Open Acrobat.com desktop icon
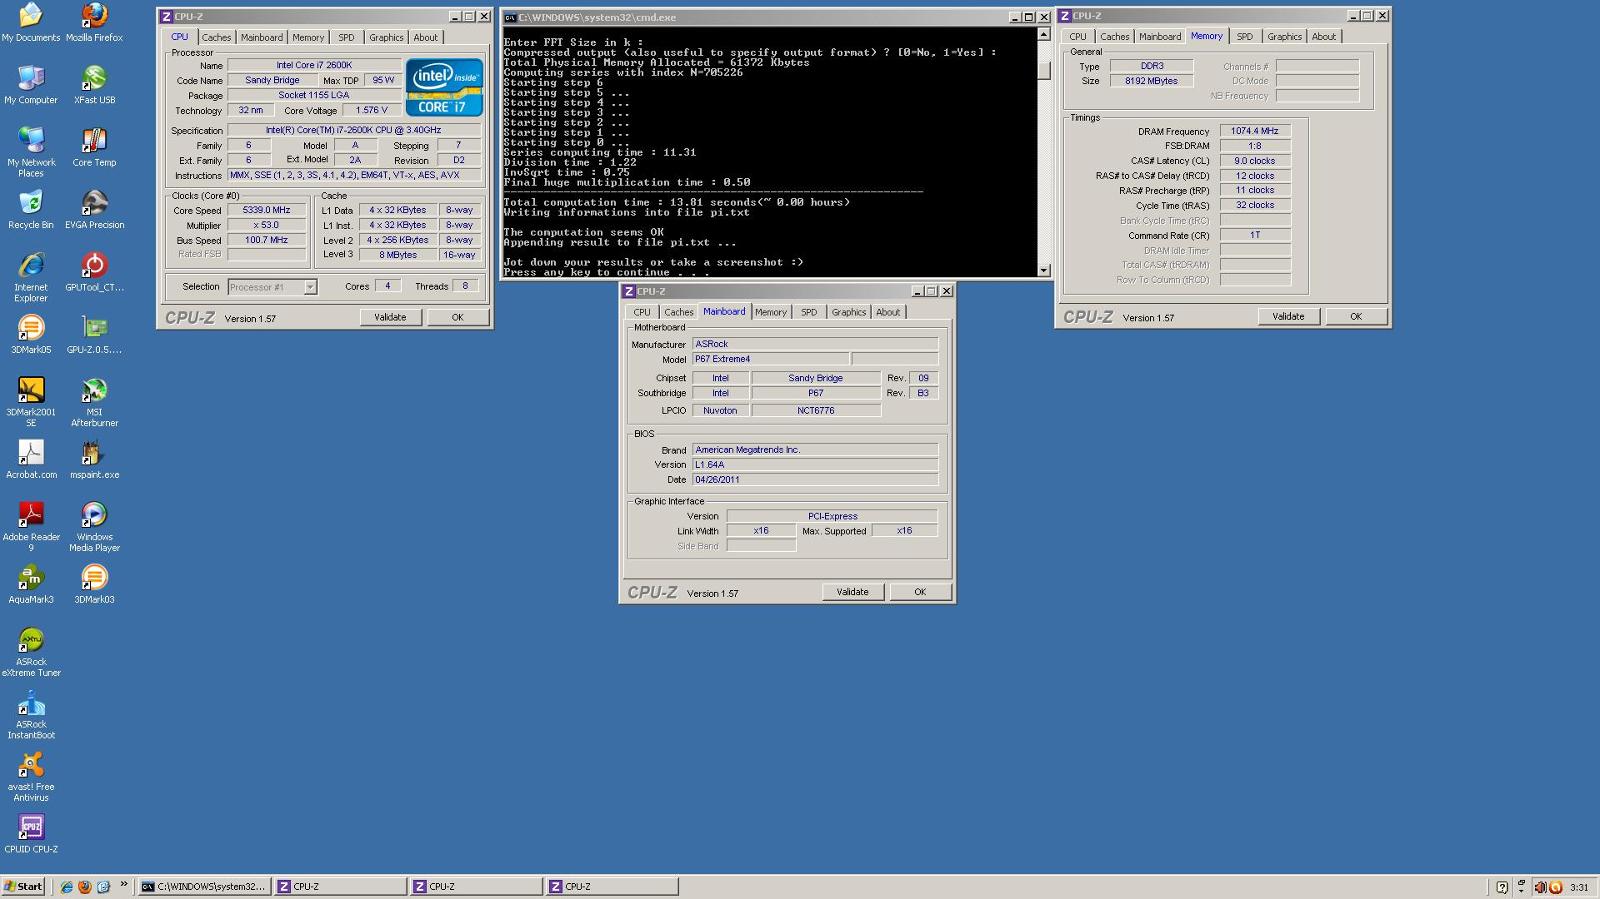Screen dimensions: 1600x899 point(30,460)
